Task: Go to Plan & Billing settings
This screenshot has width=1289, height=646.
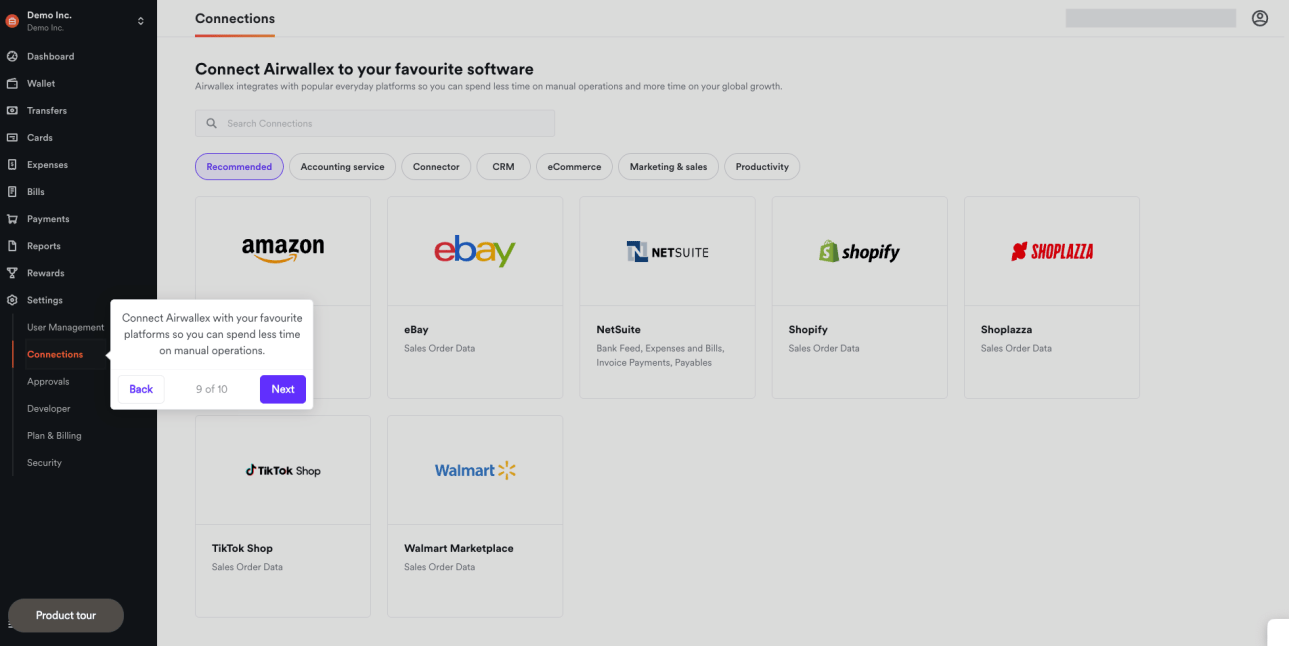Action: (54, 435)
